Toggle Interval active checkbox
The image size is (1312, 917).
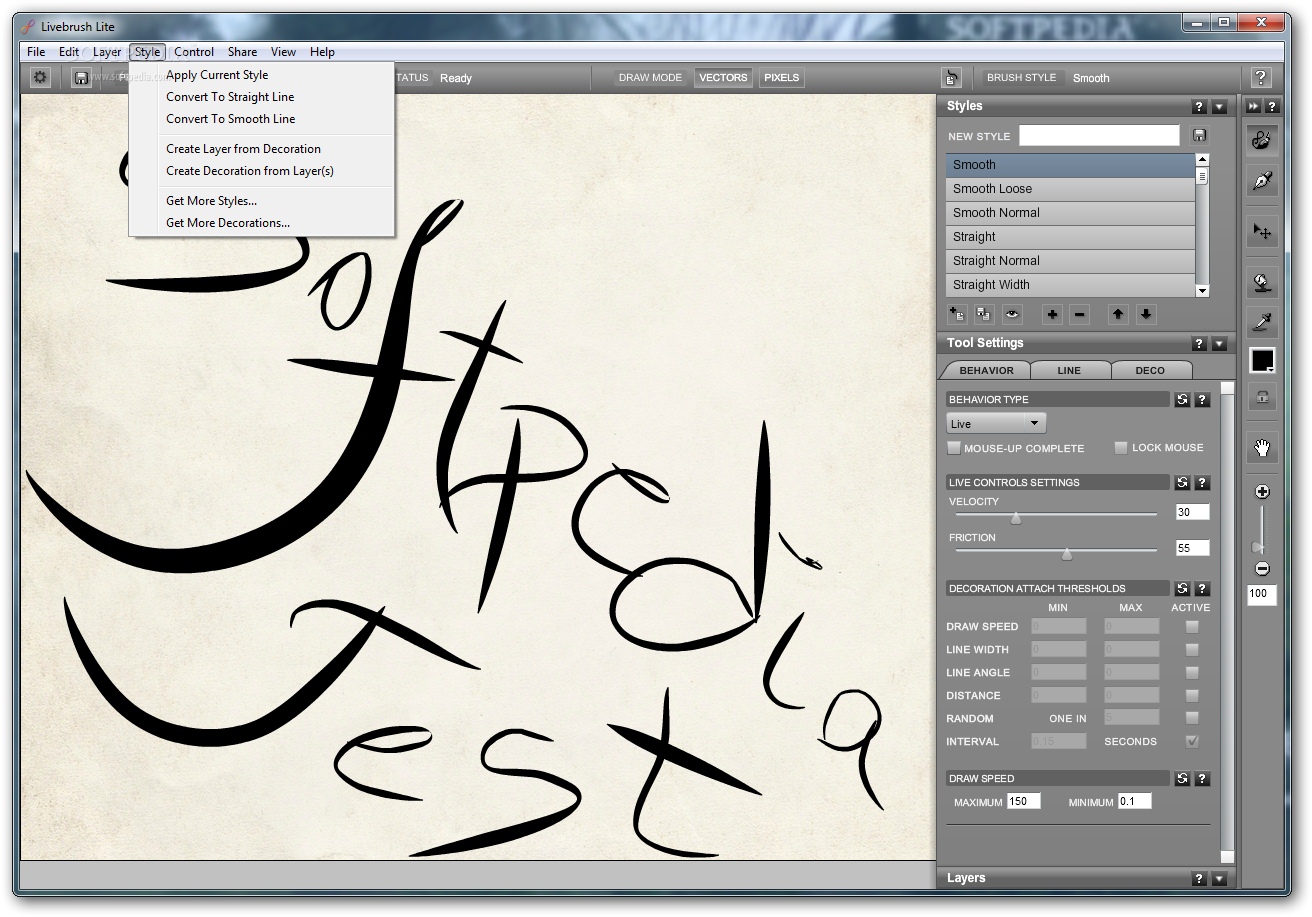tap(1191, 742)
